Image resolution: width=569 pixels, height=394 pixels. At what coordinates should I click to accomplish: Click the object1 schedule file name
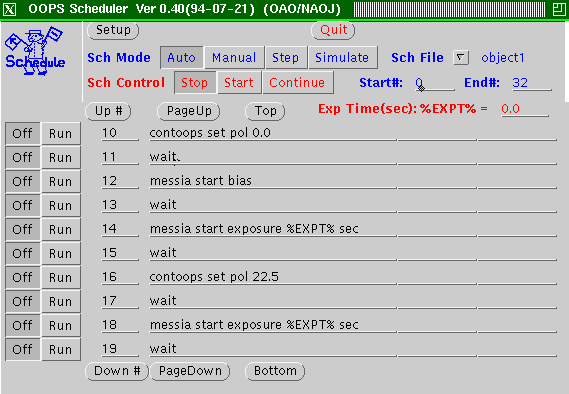tap(503, 58)
